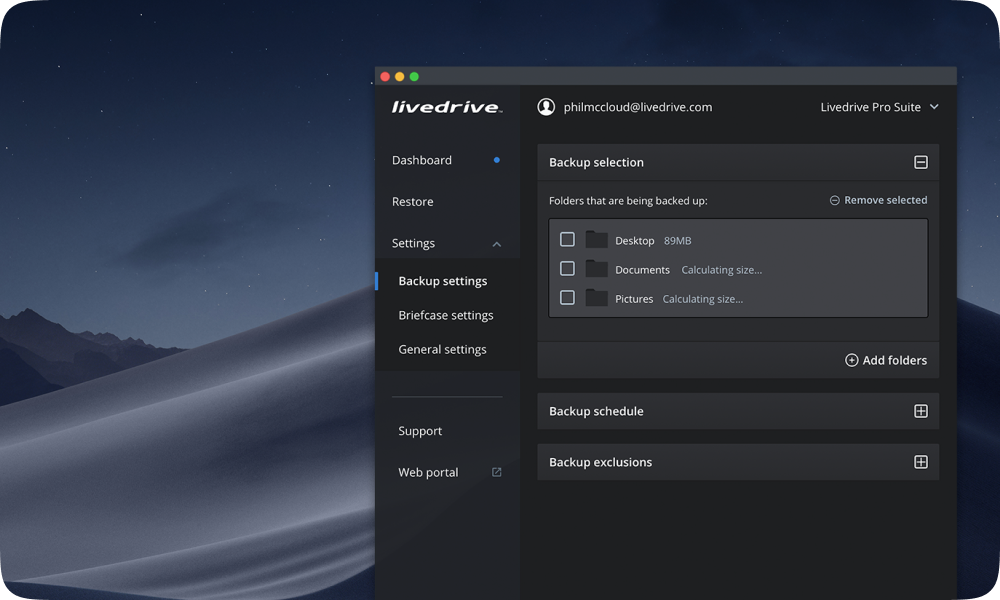Collapse the Backup selection panel

[x=920, y=162]
